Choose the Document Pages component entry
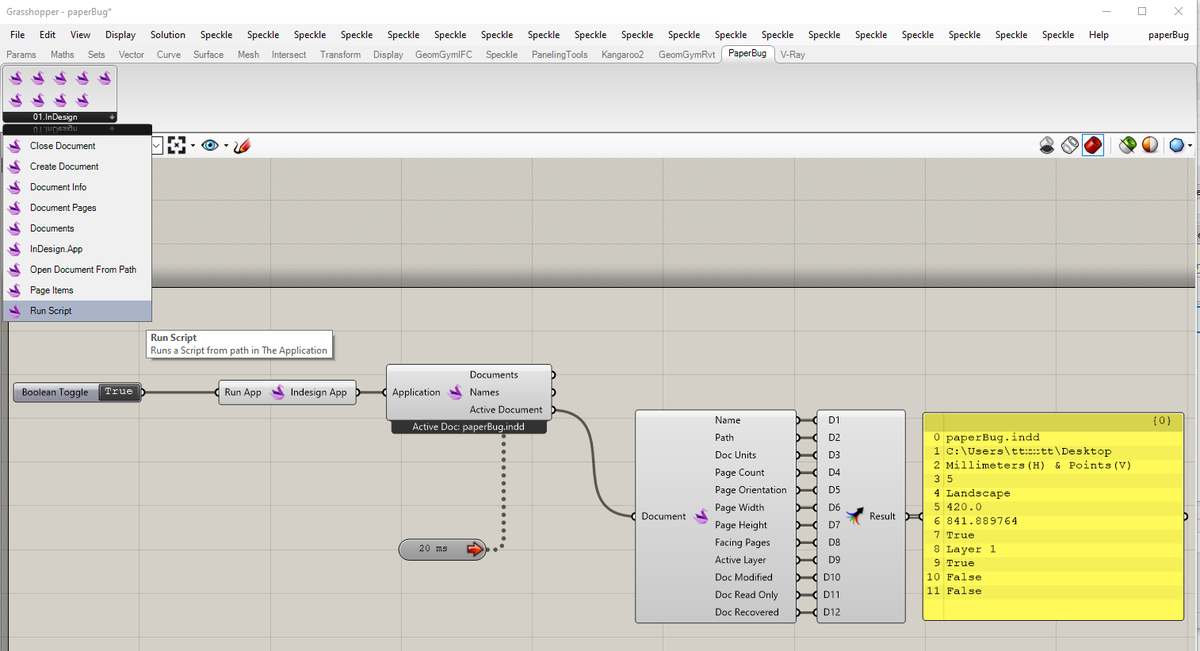Screen dimensions: 1200x651 77,208
